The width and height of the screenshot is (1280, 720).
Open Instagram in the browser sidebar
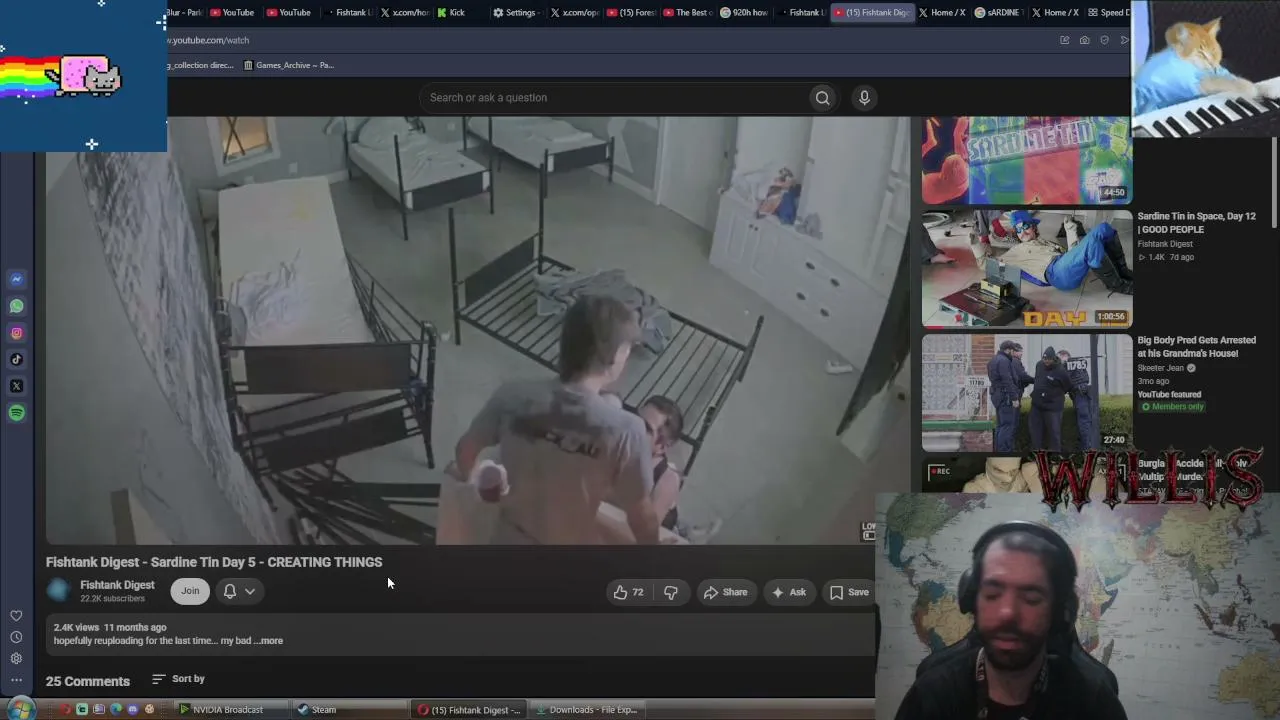[x=16, y=333]
